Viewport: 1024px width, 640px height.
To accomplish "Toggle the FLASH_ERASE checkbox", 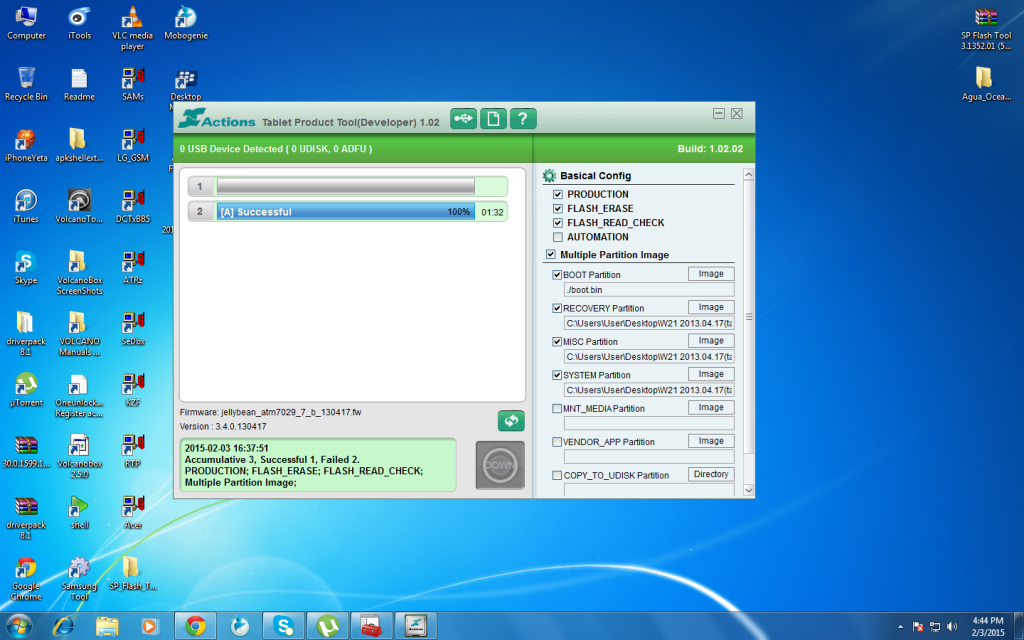I will click(x=558, y=209).
